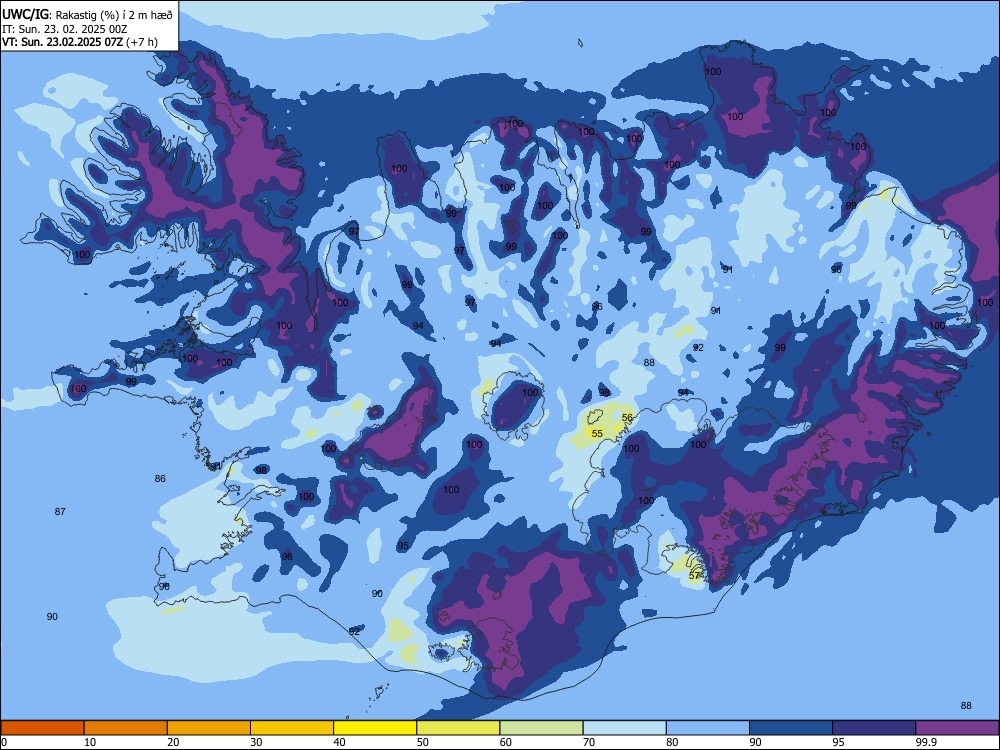Pick the 80–90 light blue legend swatch

707,728
